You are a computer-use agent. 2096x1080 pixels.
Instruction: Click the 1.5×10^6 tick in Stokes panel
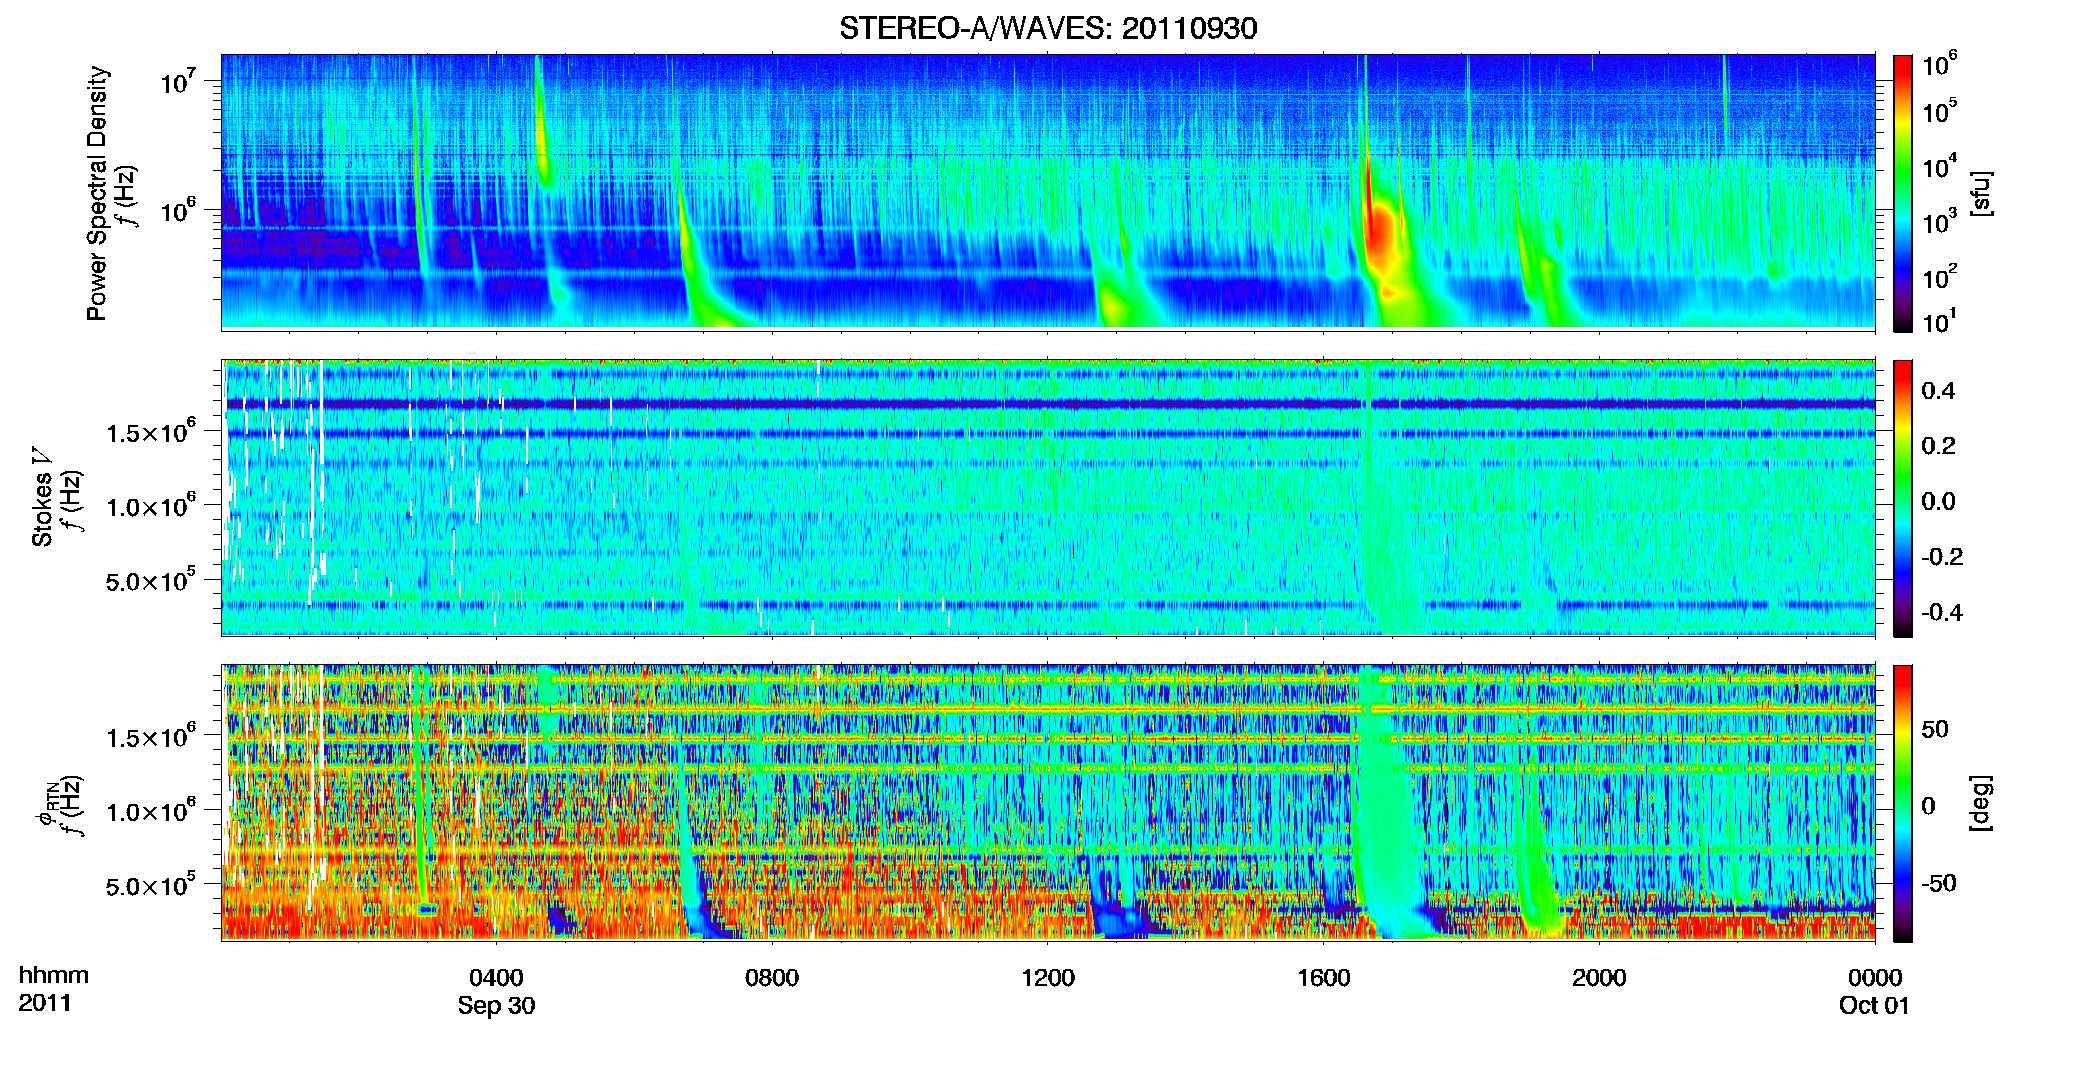151,431
